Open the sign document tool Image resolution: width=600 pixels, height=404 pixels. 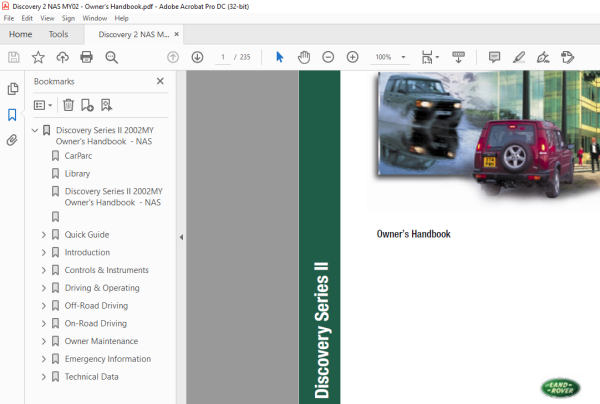pyautogui.click(x=543, y=57)
